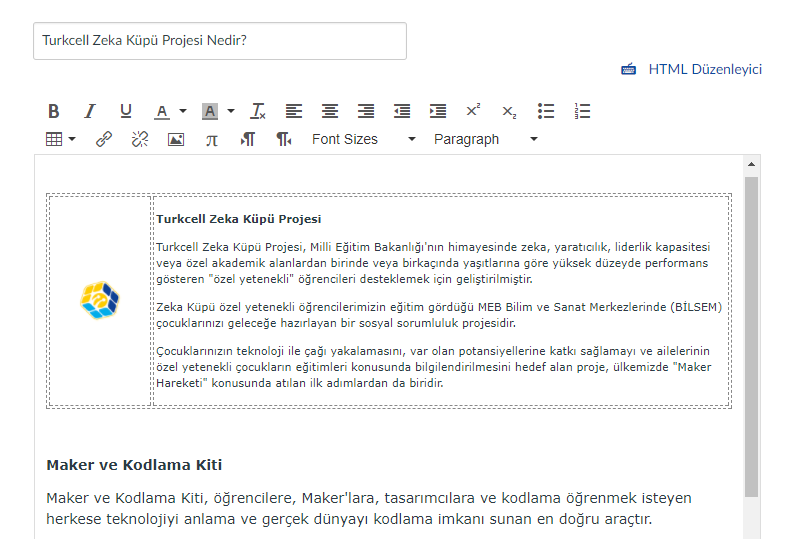The image size is (797, 539).
Task: Insert a hyperlink
Action: tap(104, 139)
